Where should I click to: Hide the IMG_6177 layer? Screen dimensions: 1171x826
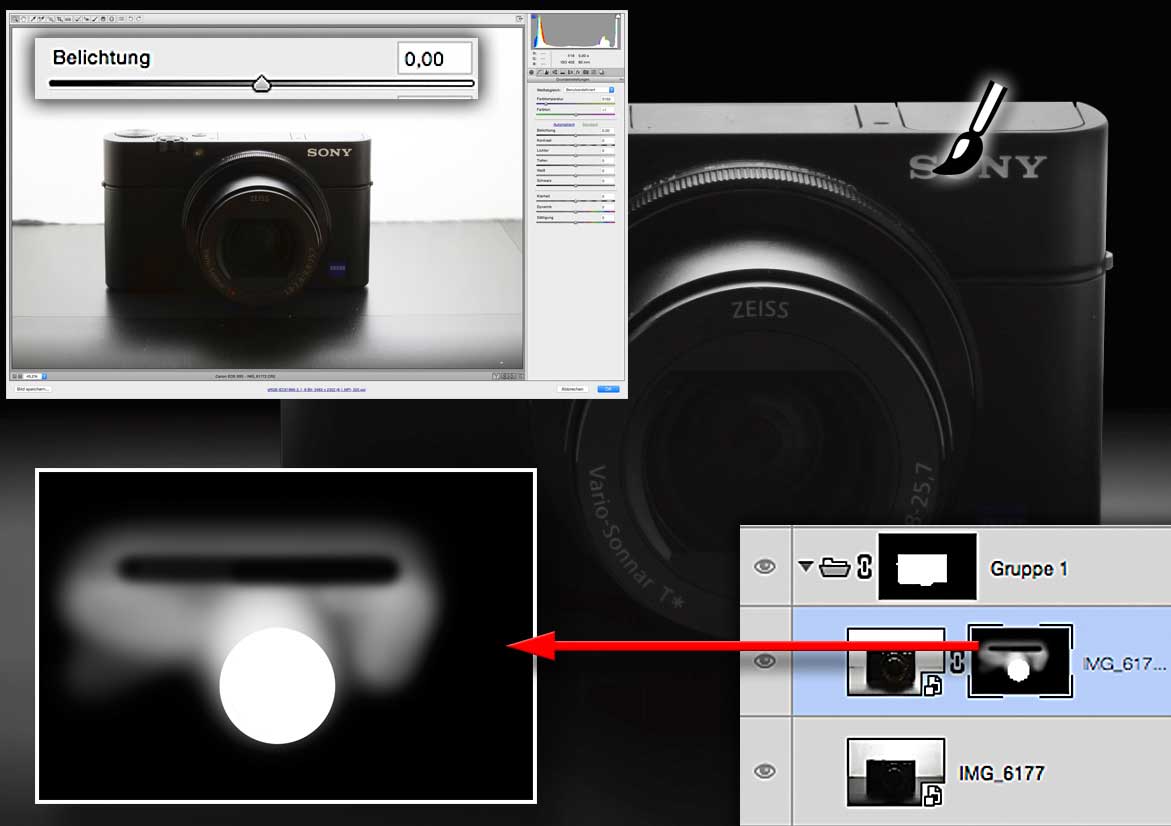tap(765, 771)
